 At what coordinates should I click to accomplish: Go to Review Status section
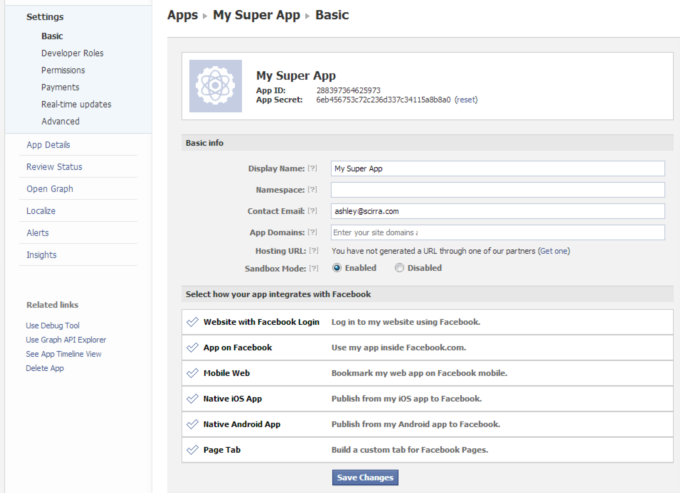pyautogui.click(x=54, y=167)
